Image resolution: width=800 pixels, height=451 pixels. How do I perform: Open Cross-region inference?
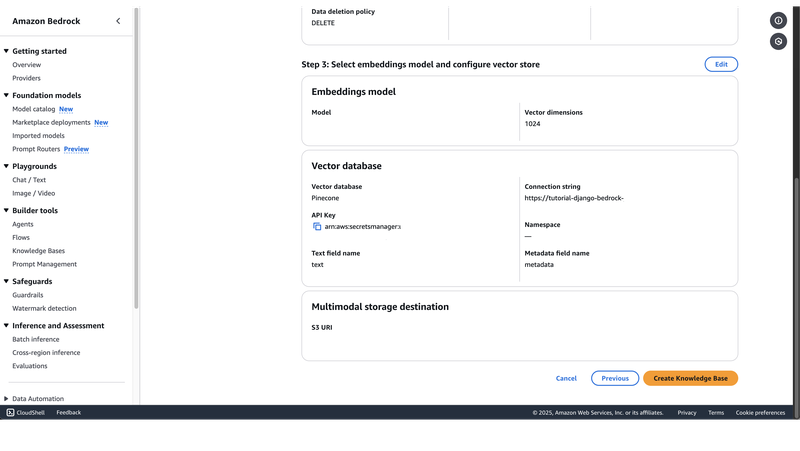click(x=46, y=353)
